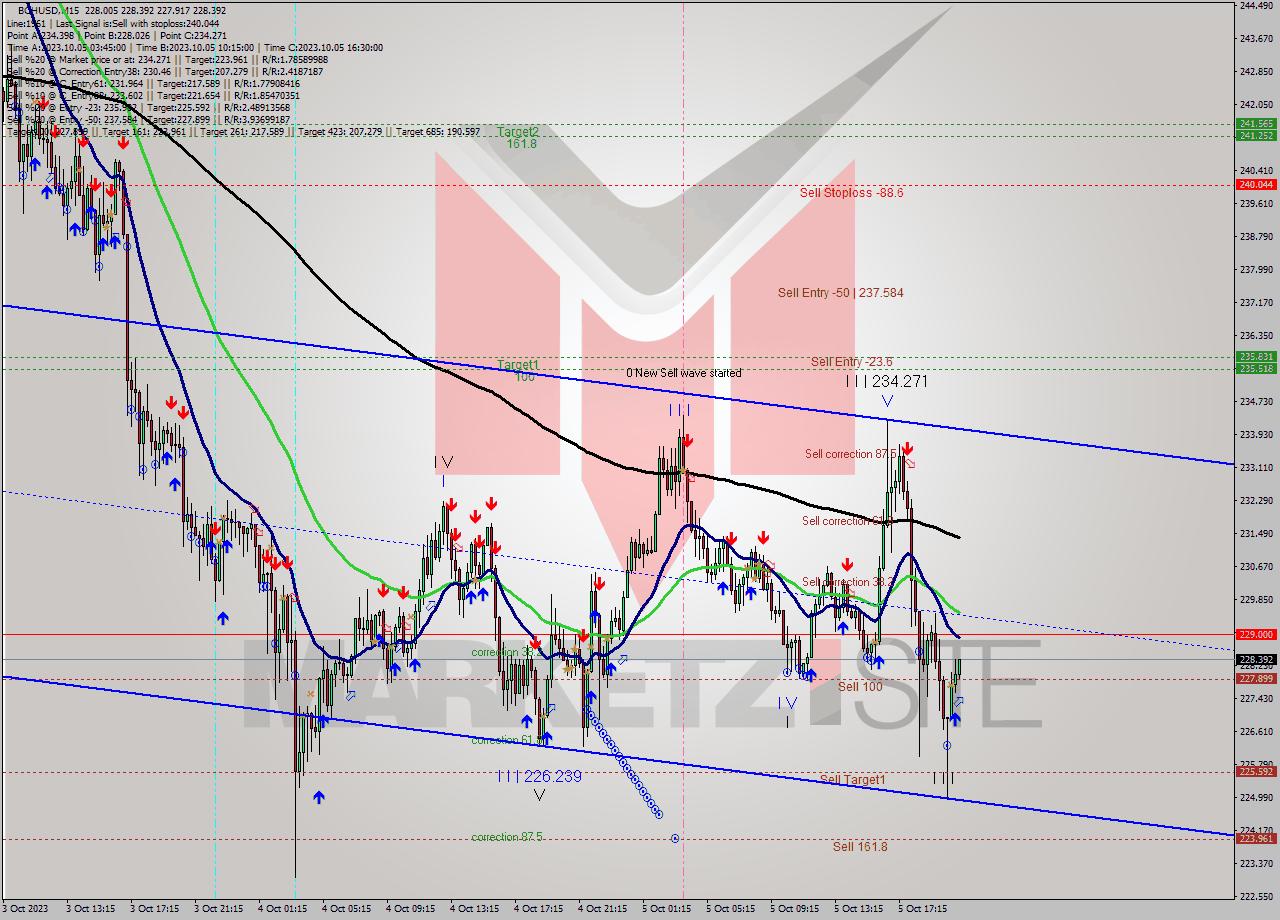Click the 'Sell Target1' label
This screenshot has width=1280, height=920.
[852, 779]
